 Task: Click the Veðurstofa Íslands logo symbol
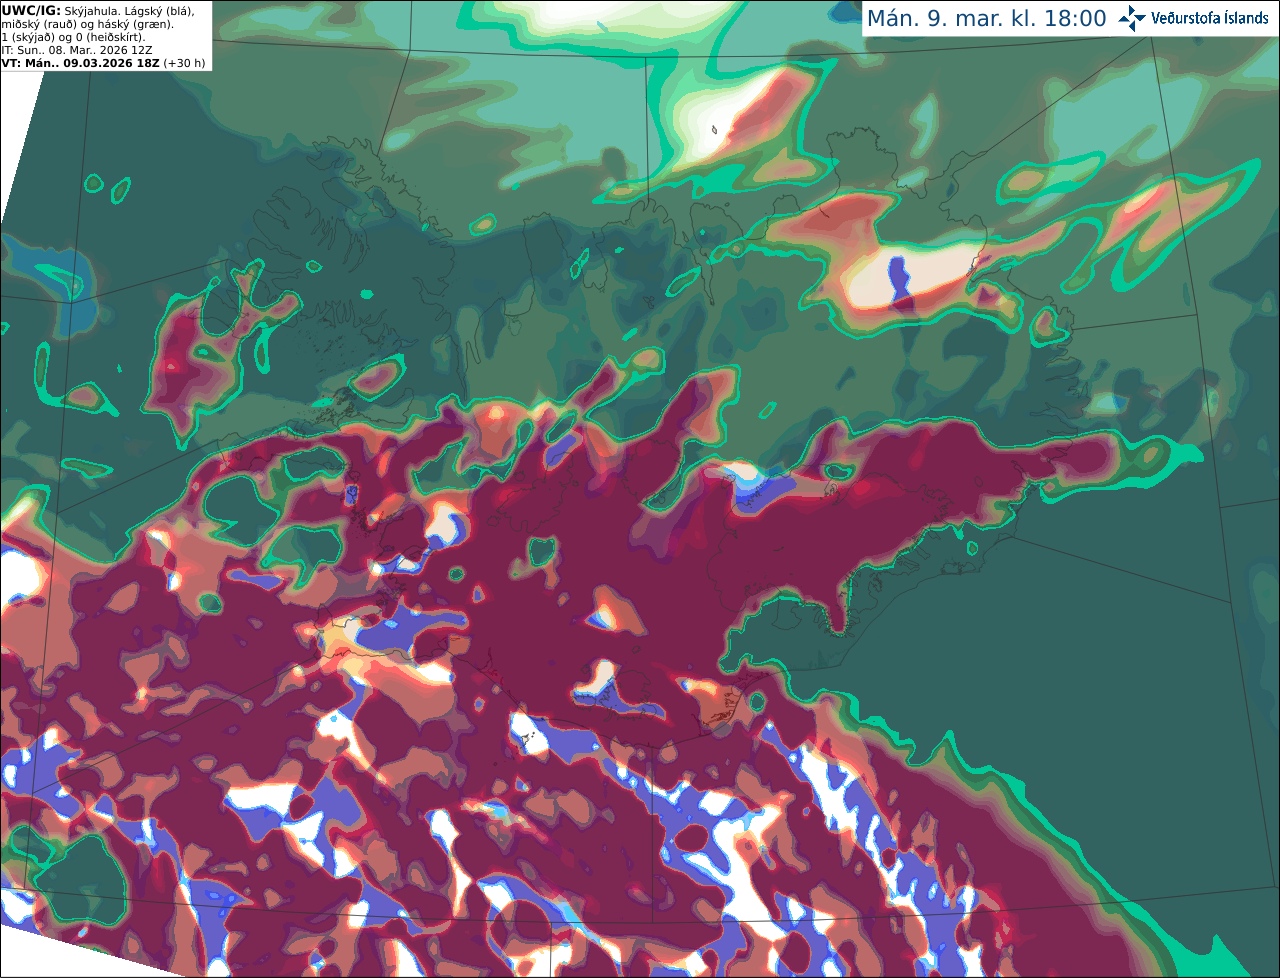[1132, 18]
